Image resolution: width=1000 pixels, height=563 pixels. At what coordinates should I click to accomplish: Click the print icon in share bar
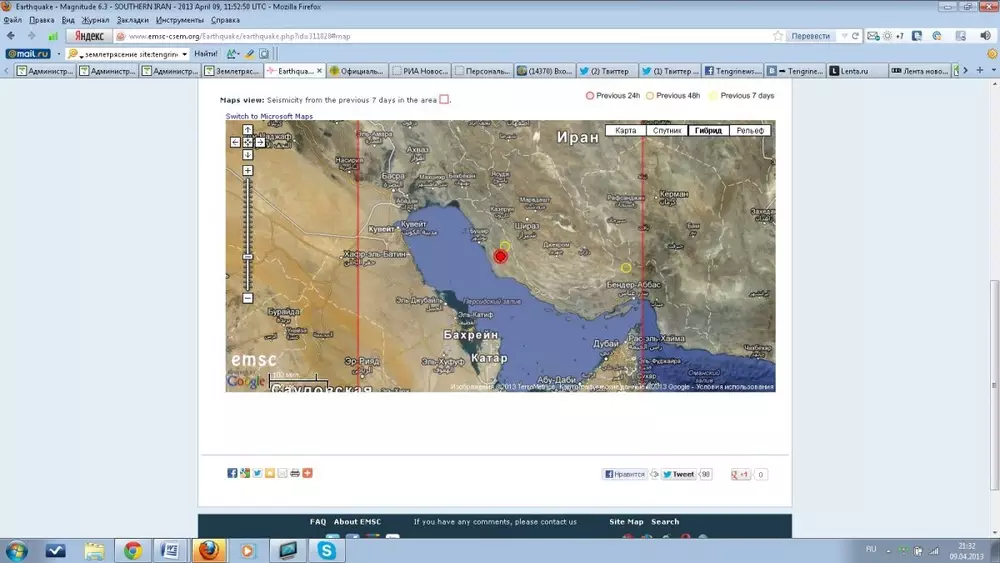tap(295, 473)
